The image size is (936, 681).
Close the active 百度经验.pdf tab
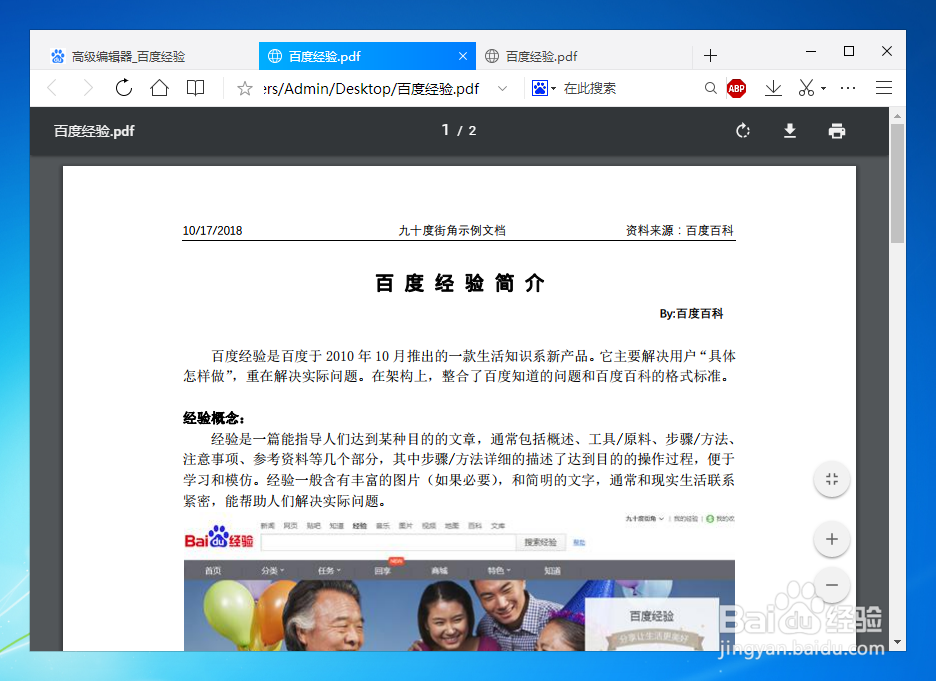click(x=463, y=56)
